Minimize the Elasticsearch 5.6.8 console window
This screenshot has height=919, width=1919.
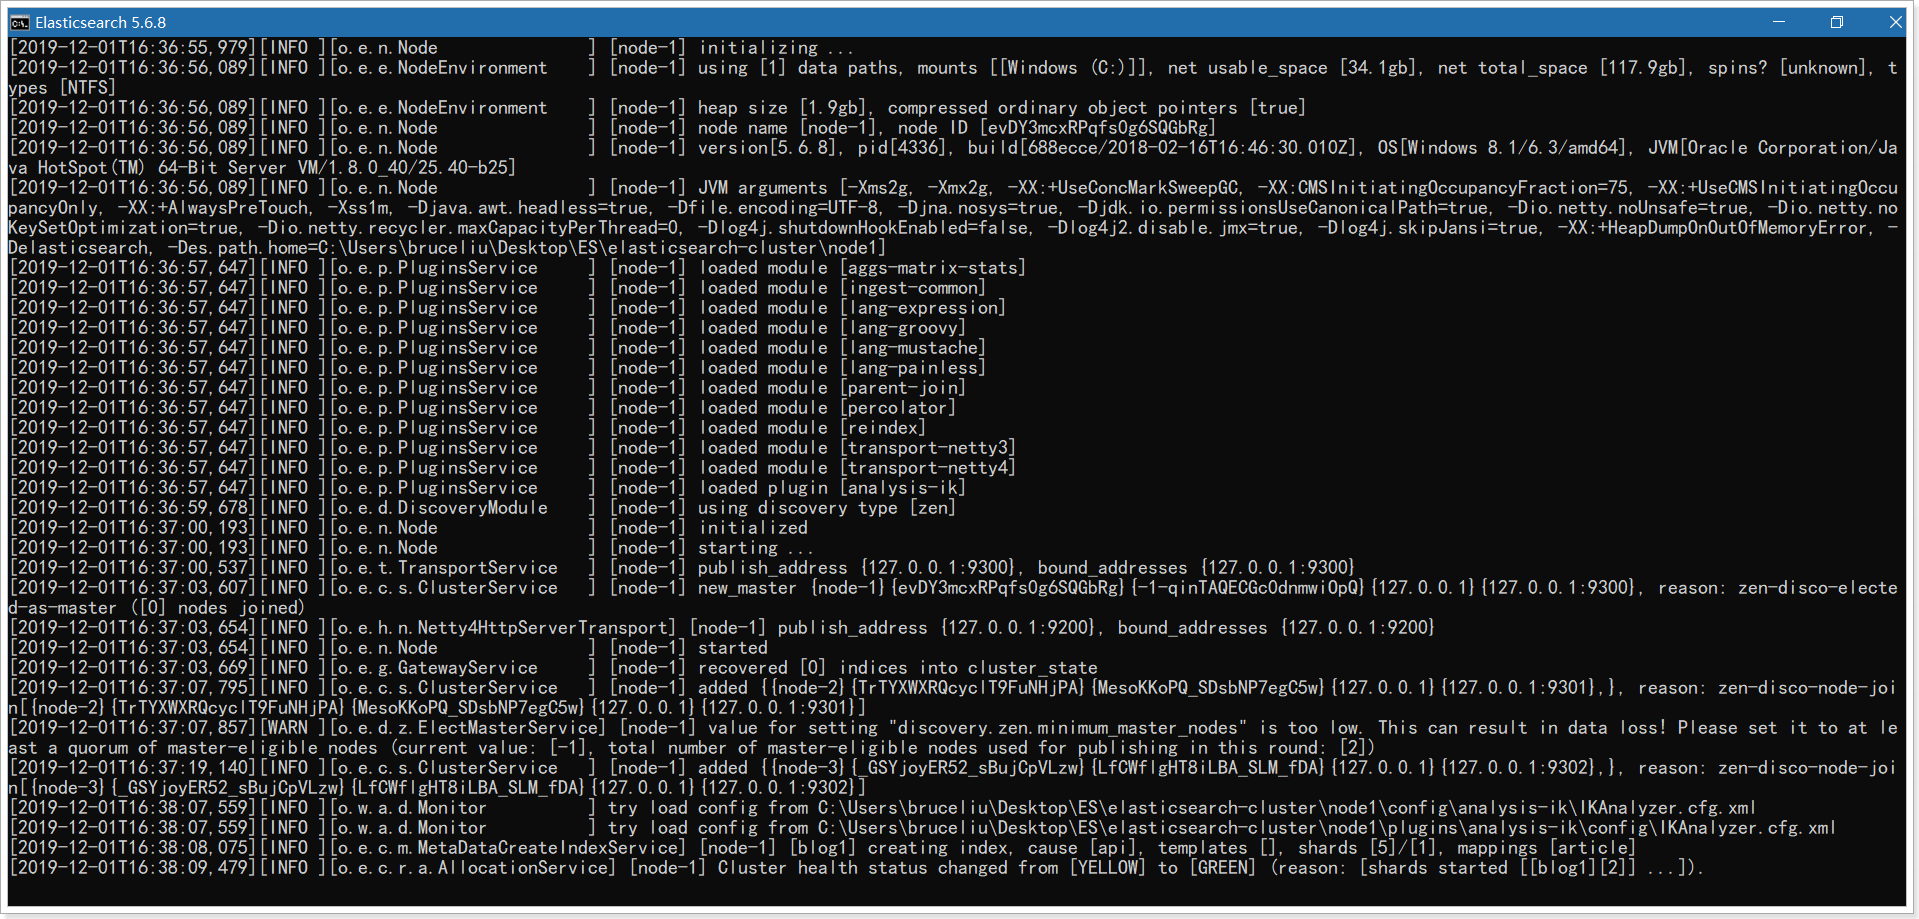tap(1779, 22)
